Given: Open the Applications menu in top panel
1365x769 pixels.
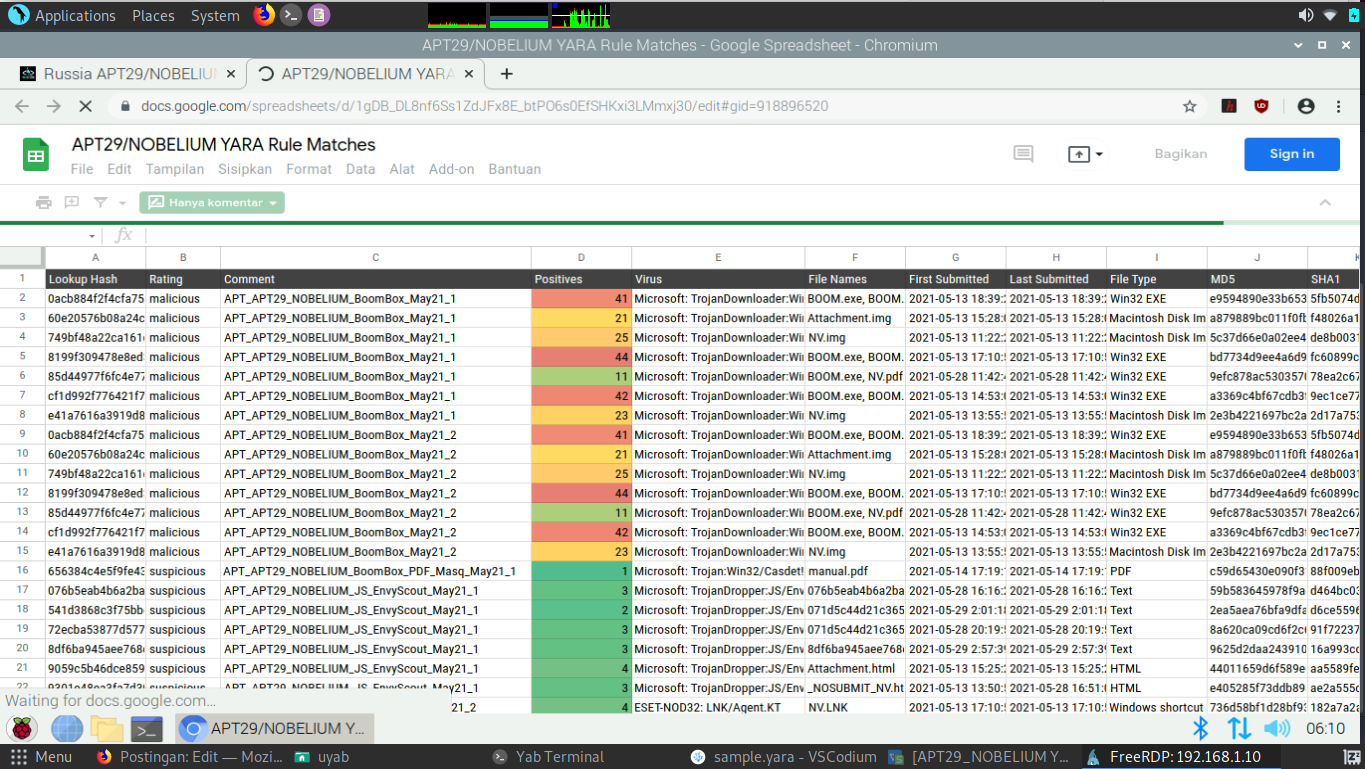Looking at the screenshot, I should point(62,15).
